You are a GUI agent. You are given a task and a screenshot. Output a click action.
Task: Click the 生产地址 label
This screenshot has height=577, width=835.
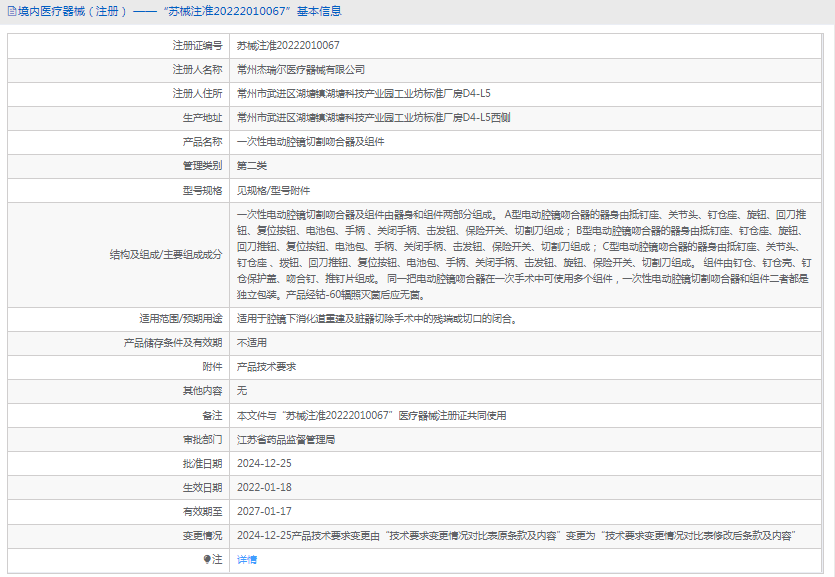pos(202,118)
